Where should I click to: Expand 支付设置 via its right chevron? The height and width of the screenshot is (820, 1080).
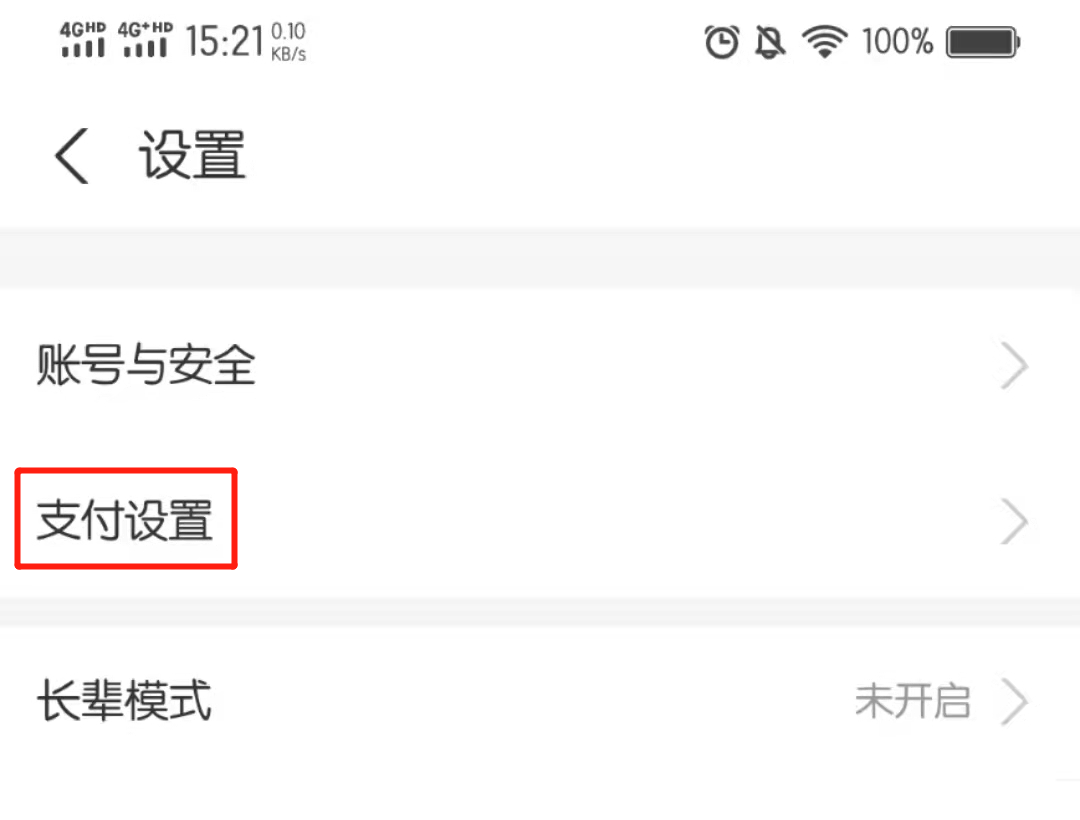[x=1015, y=521]
